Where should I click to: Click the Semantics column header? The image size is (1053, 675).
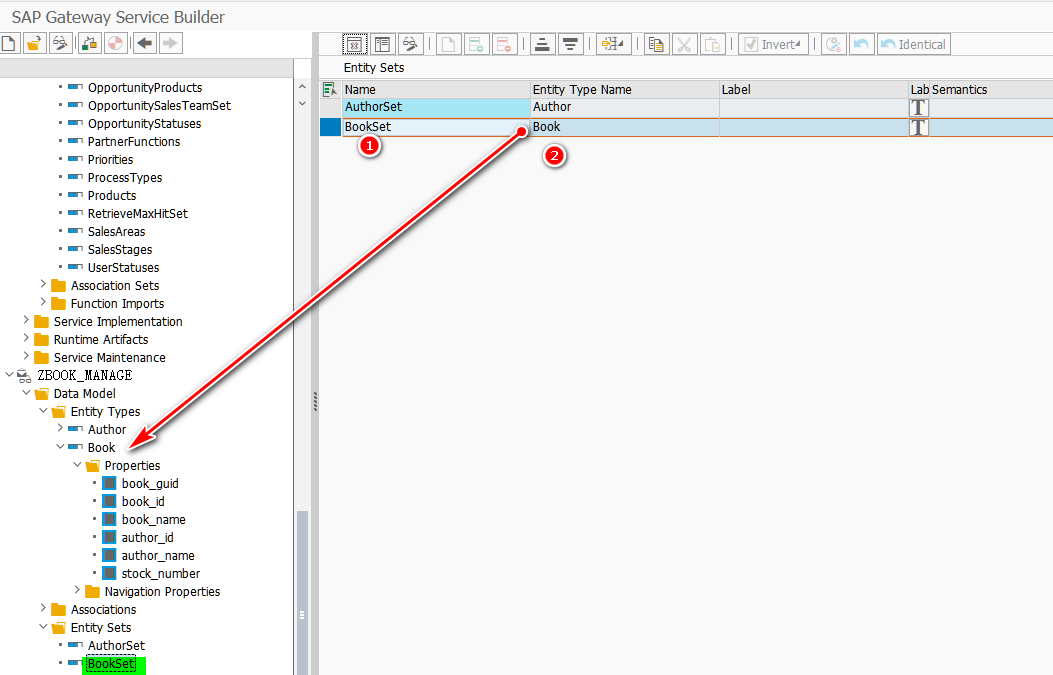point(991,89)
